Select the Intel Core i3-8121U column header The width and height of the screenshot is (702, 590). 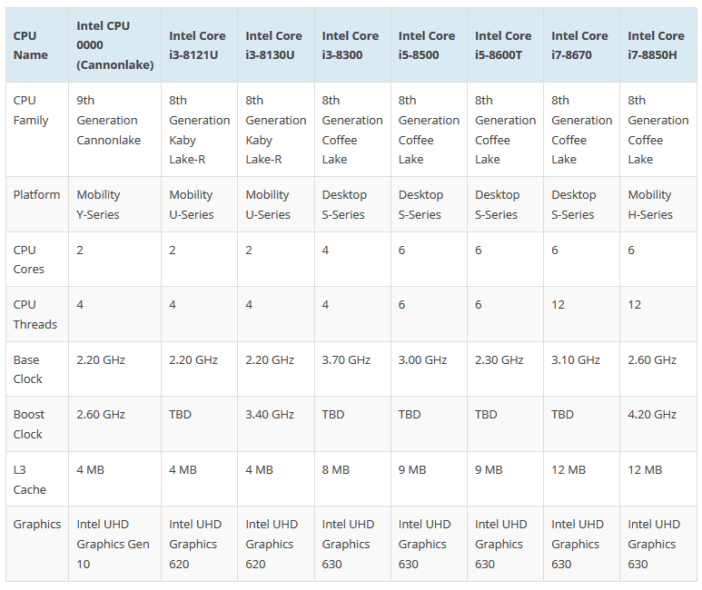[x=199, y=45]
